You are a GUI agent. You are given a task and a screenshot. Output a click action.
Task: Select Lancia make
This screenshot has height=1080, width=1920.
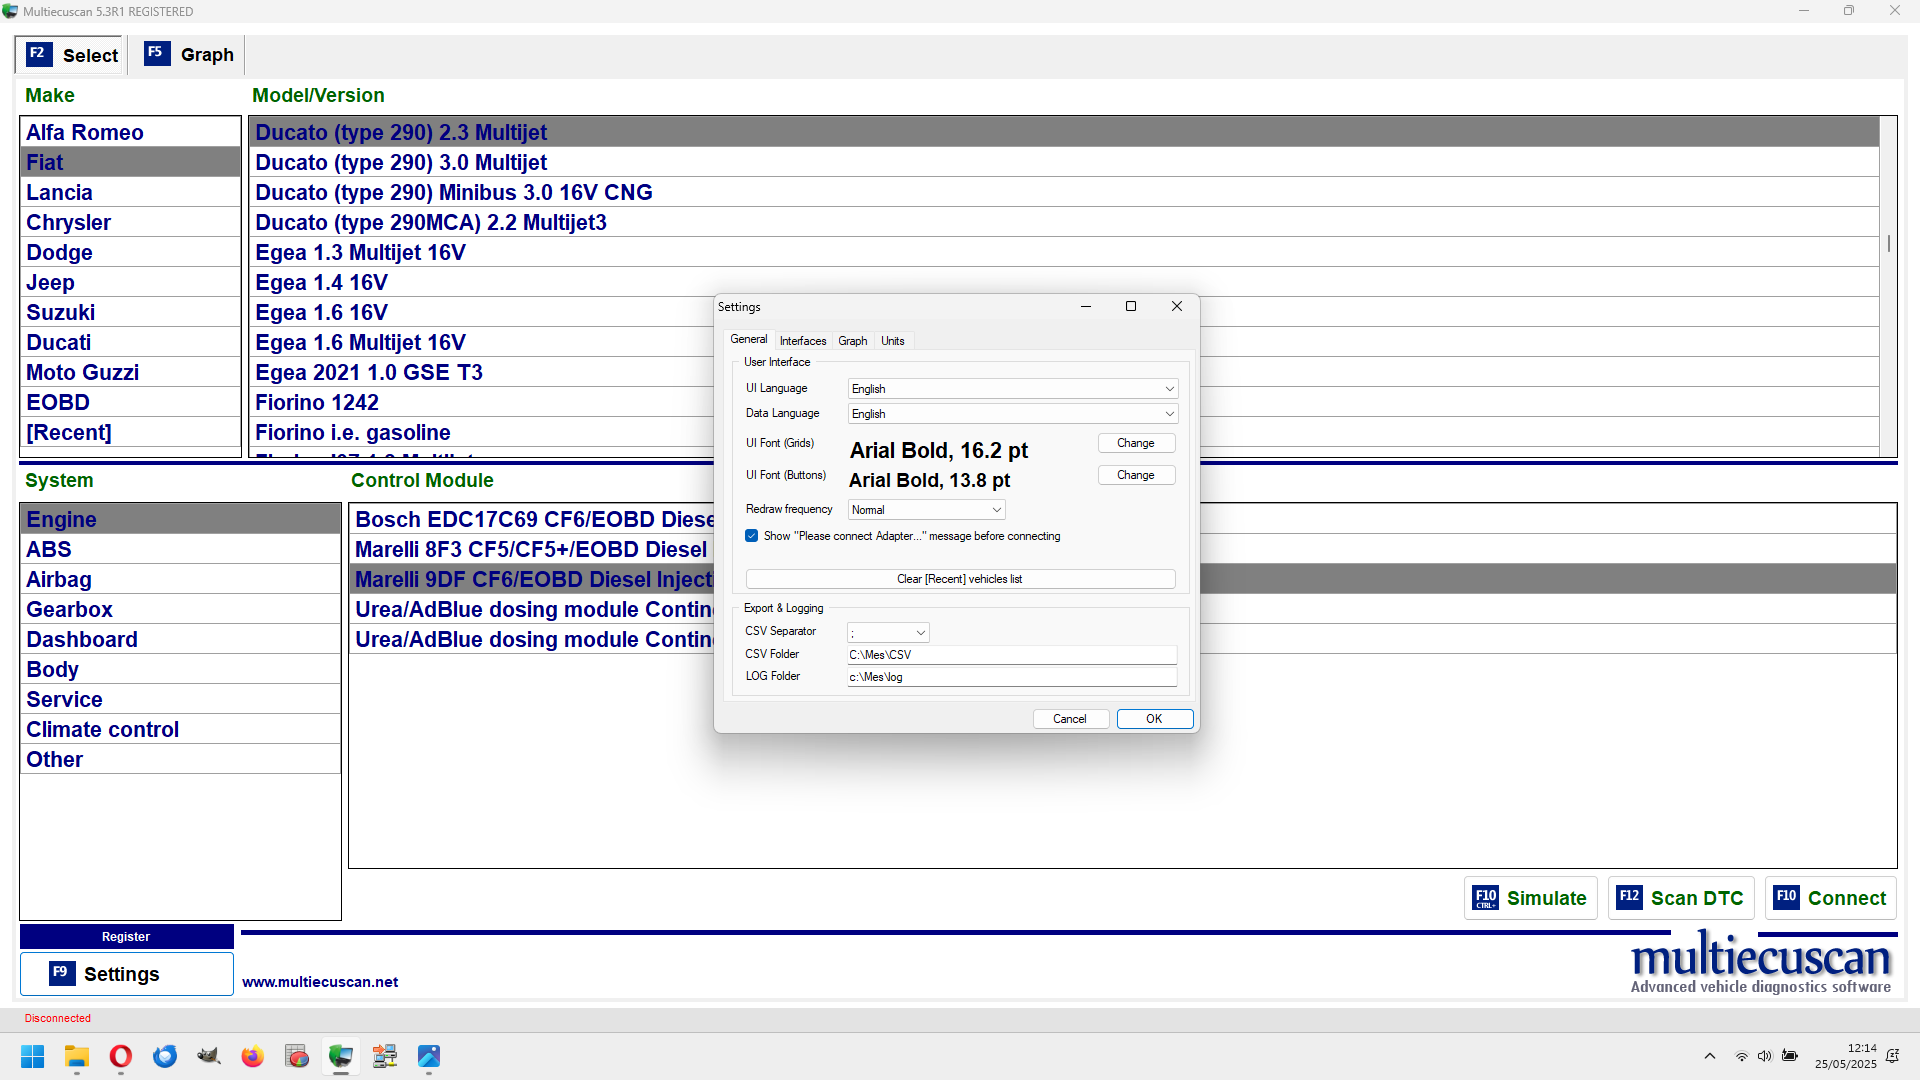click(x=130, y=193)
